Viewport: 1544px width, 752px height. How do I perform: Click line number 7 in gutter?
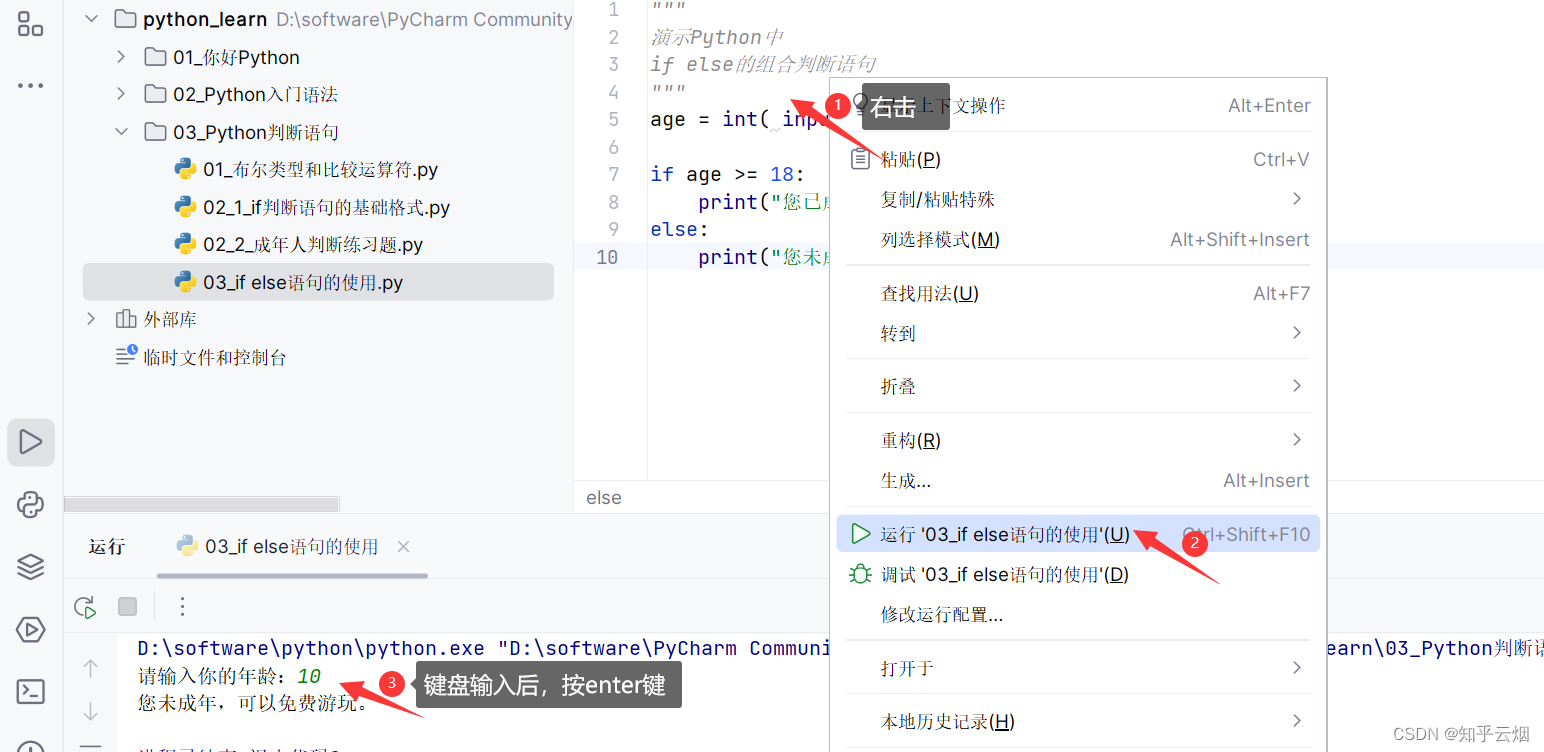(x=613, y=174)
